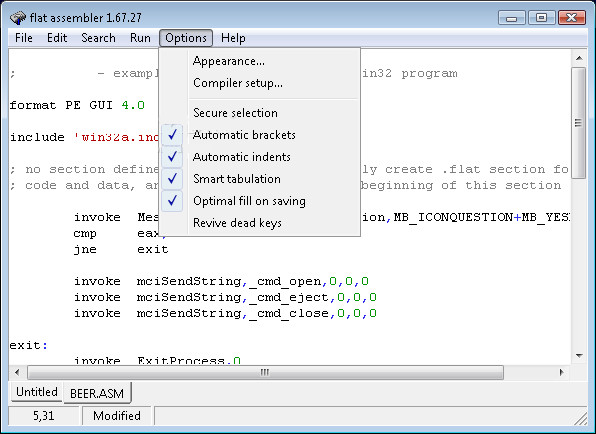Click the vertical scrollbar thumb
This screenshot has height=434, width=596.
click(579, 123)
